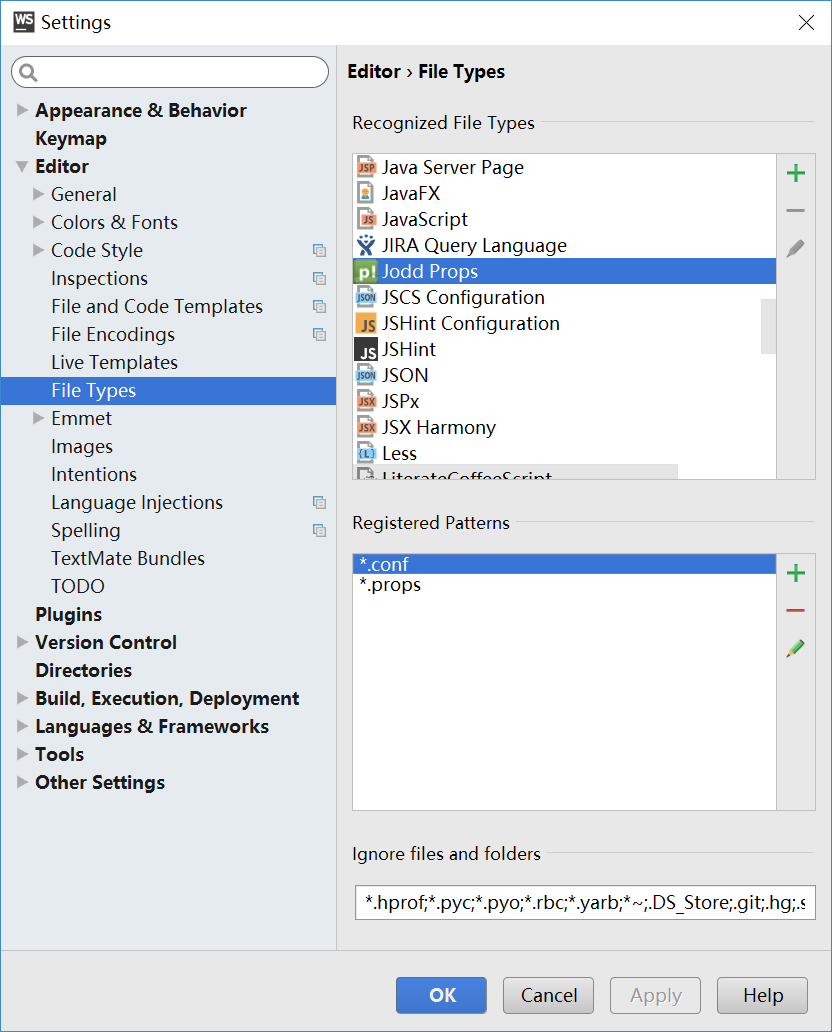Click the JSHint Configuration icon
This screenshot has width=832, height=1032.
pyautogui.click(x=366, y=323)
